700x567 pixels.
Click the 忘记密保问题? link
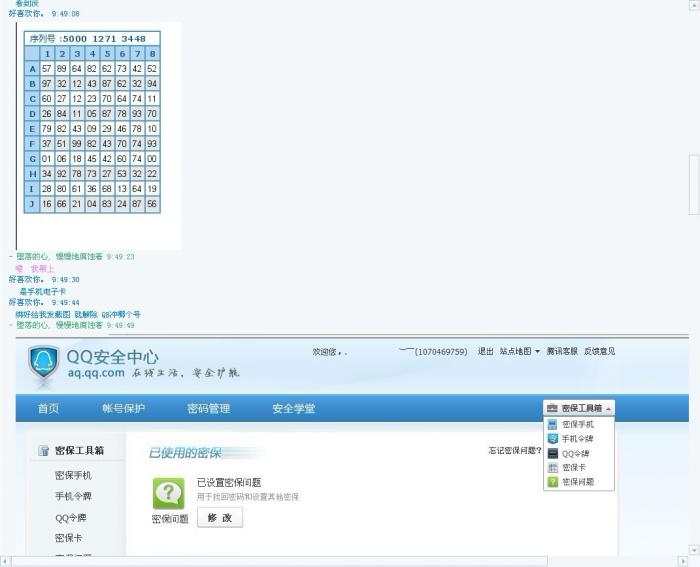point(515,450)
